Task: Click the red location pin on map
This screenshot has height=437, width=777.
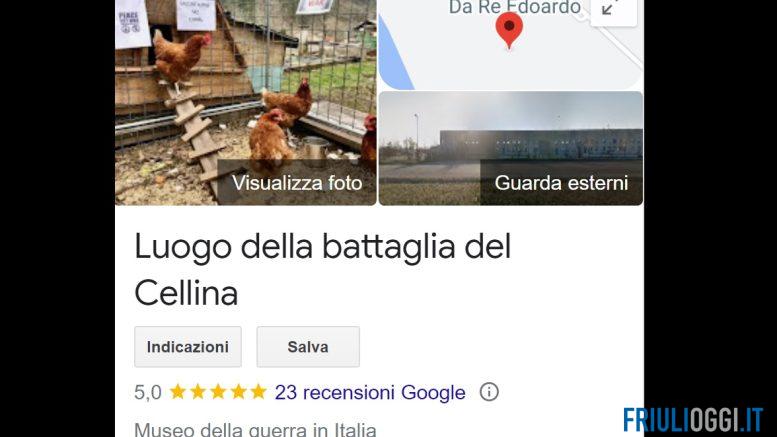Action: click(x=509, y=30)
